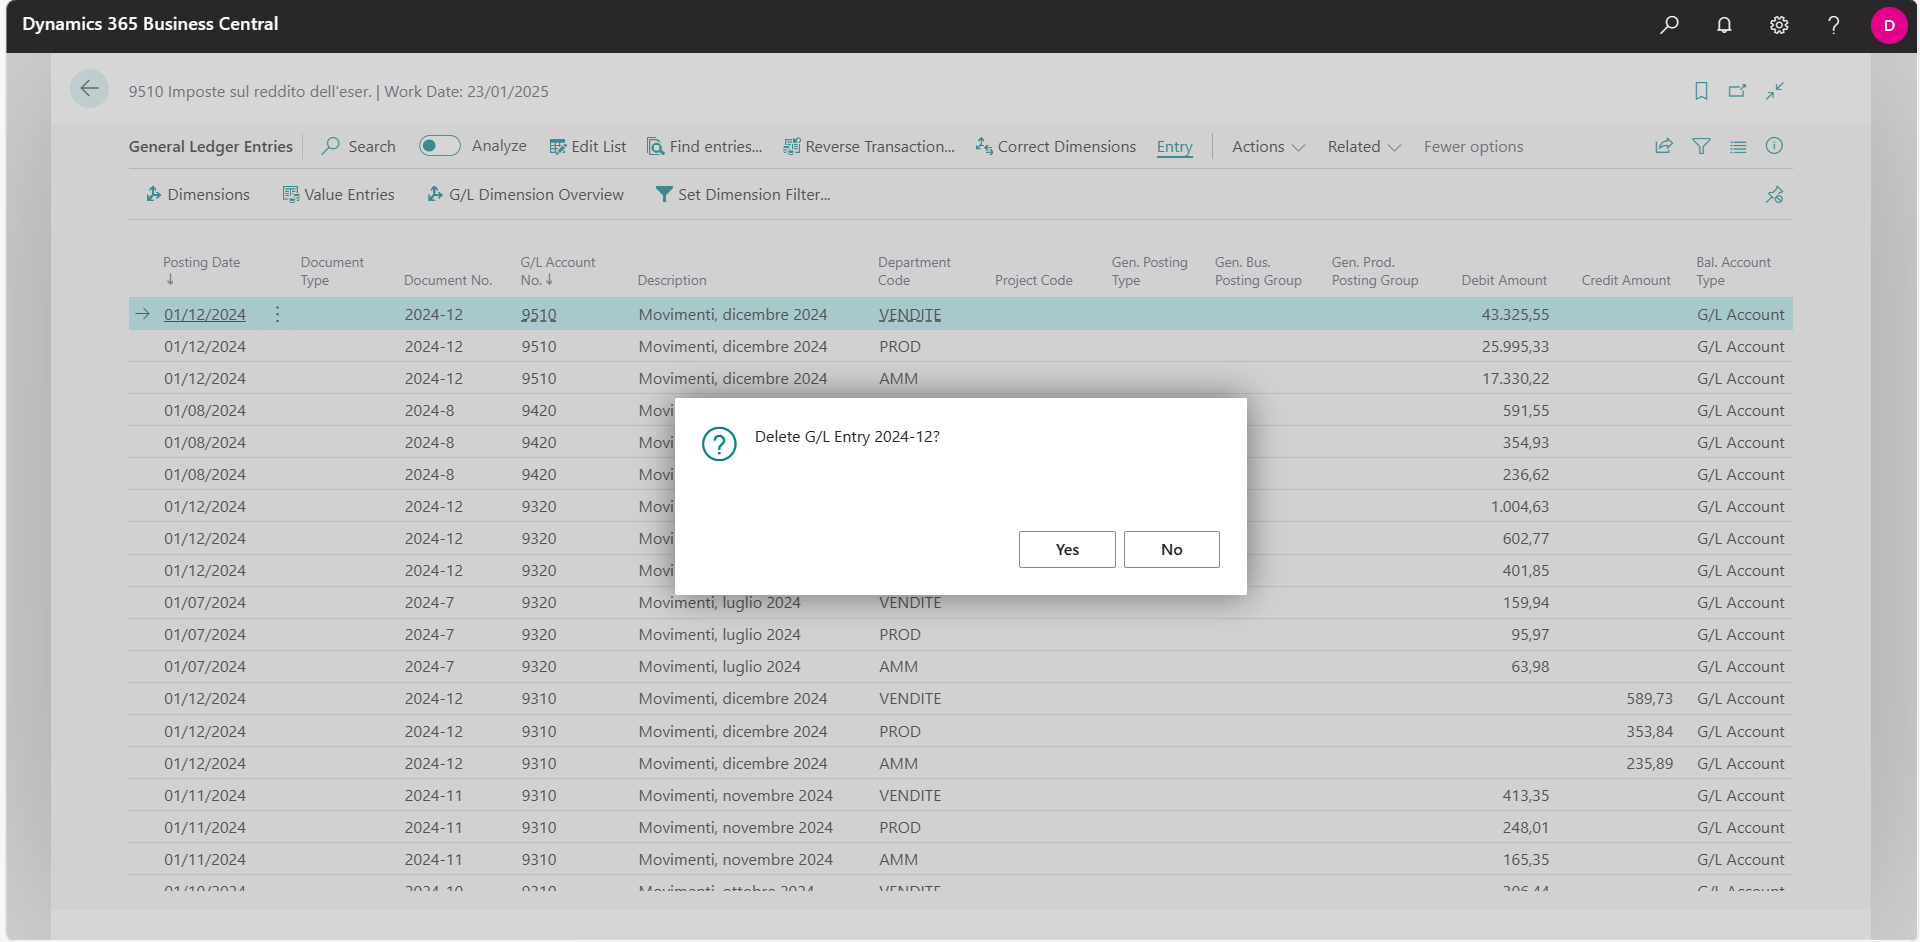Viewport: 1920px width, 942px height.
Task: Click credit amount 589,73
Action: tap(1649, 698)
